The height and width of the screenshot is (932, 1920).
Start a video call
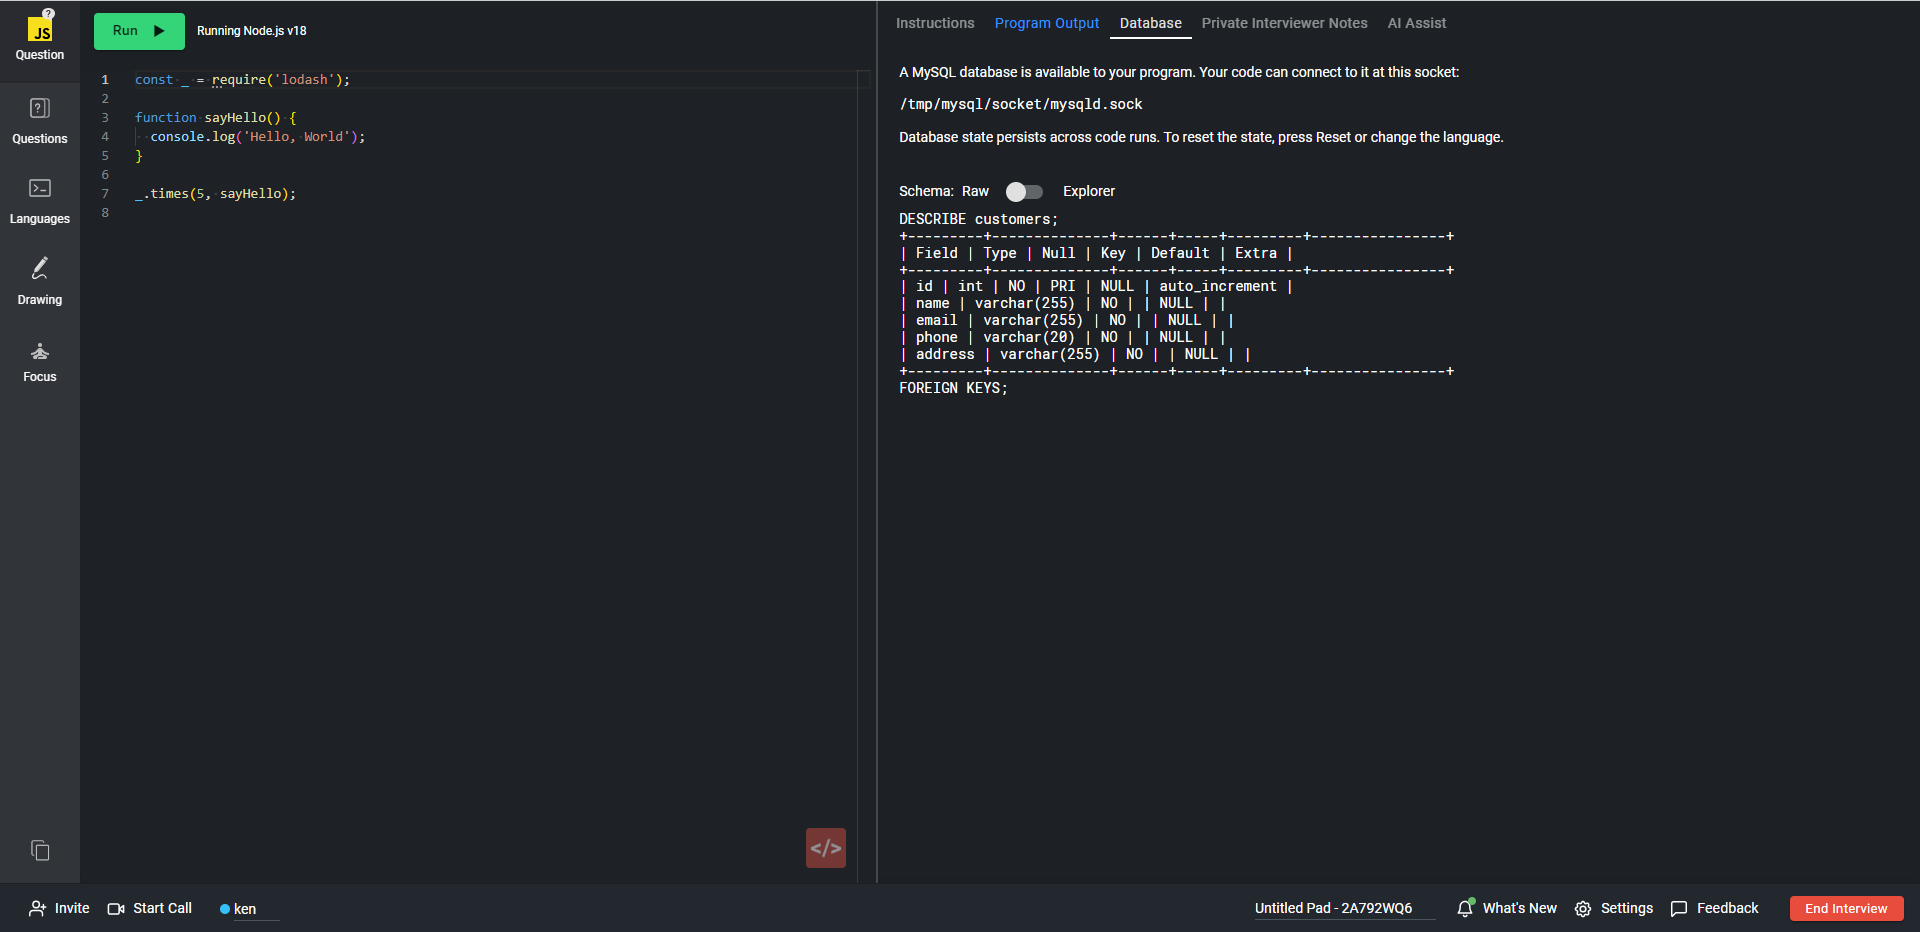coord(150,908)
